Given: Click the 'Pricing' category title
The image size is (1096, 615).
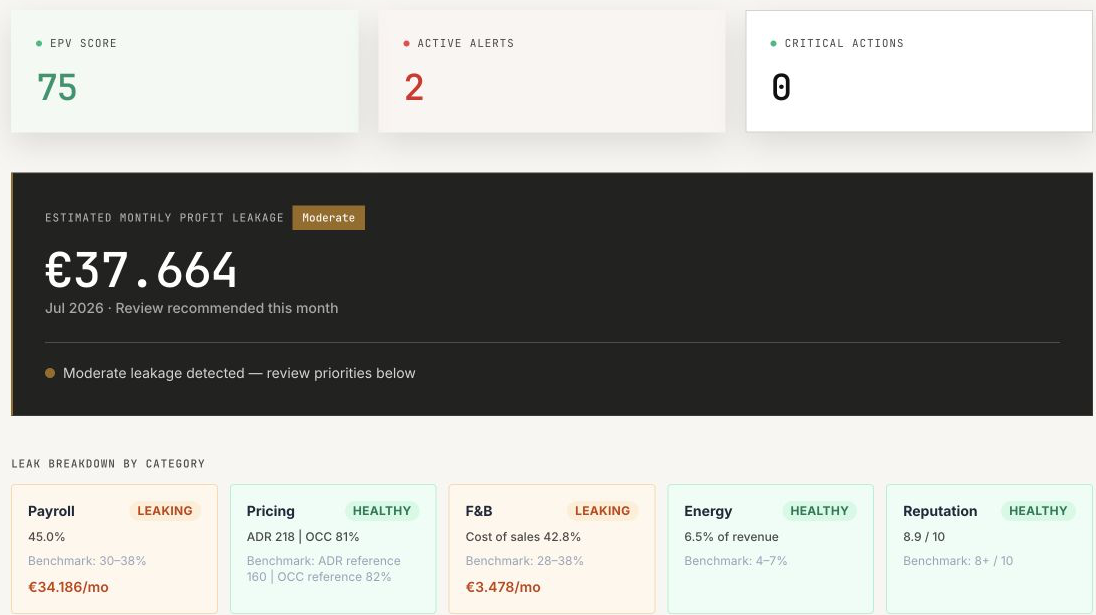Looking at the screenshot, I should tap(271, 511).
